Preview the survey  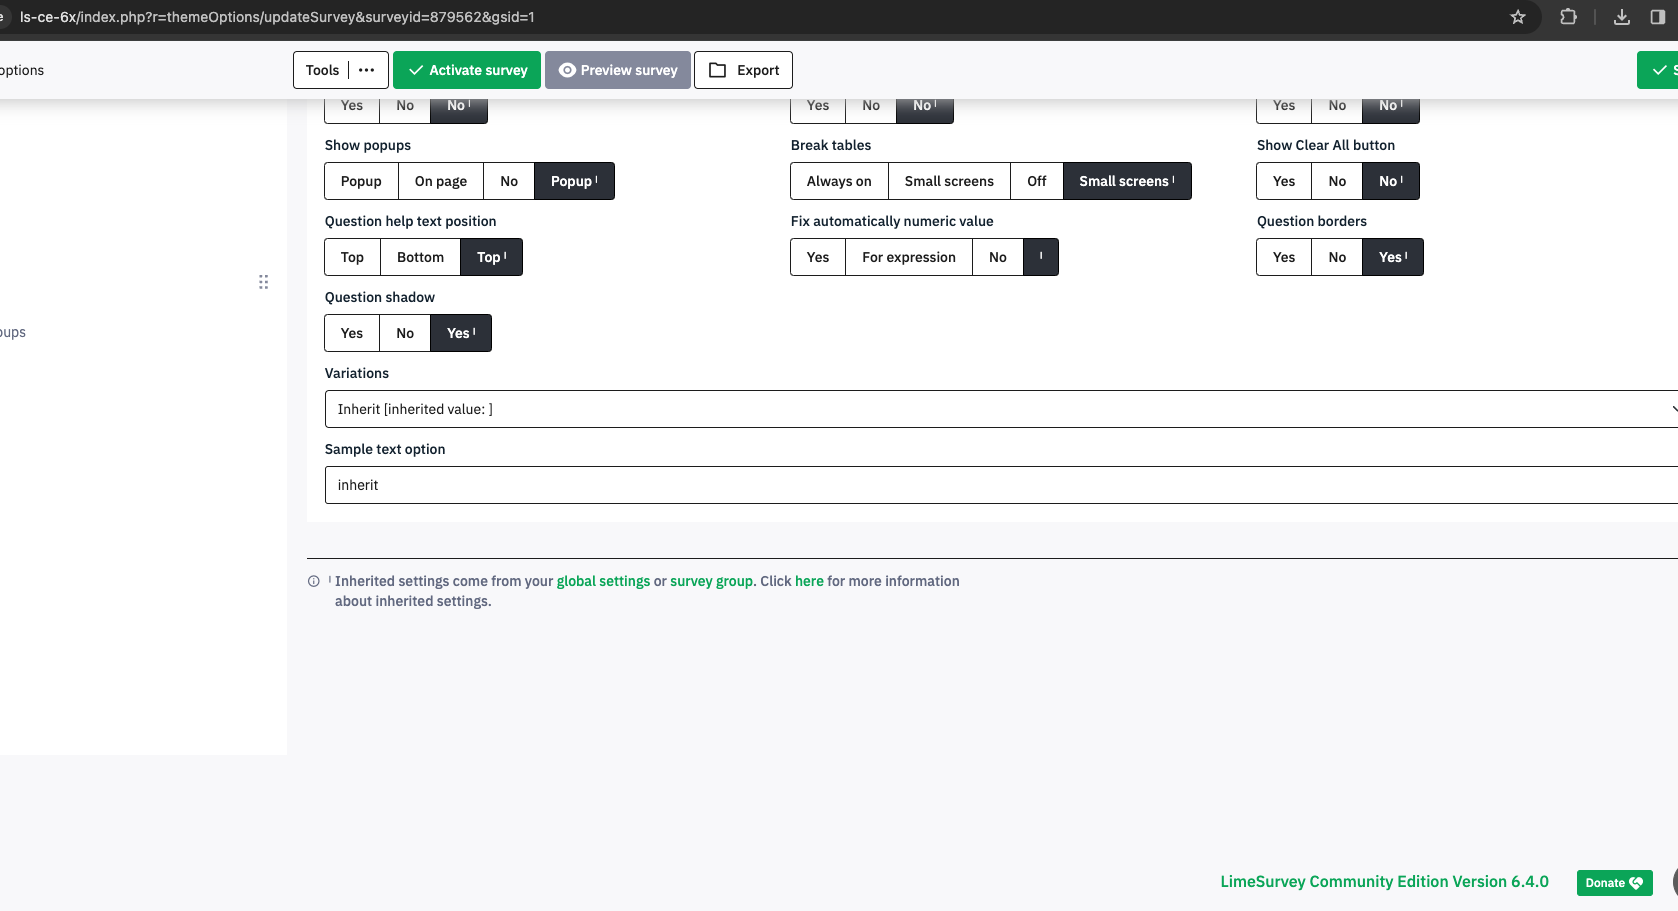617,70
